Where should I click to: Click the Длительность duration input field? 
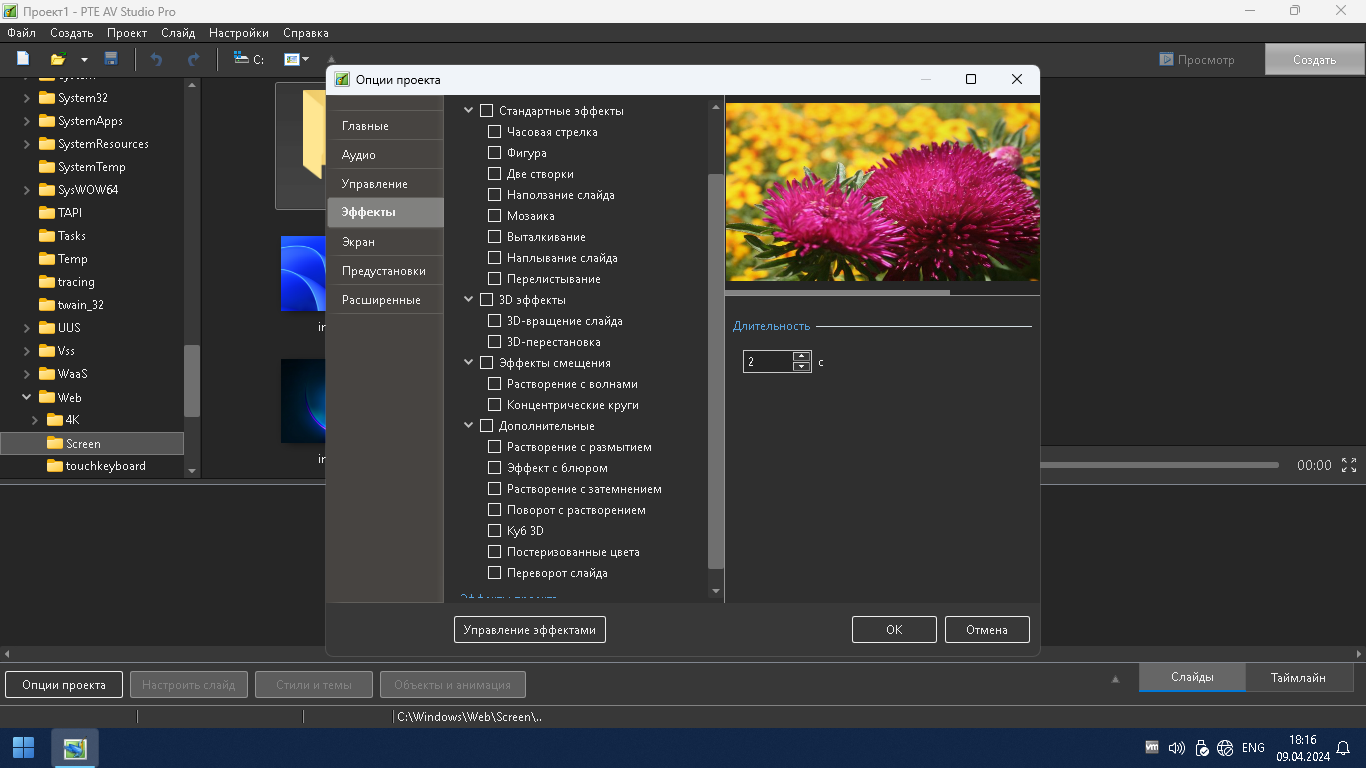(768, 362)
